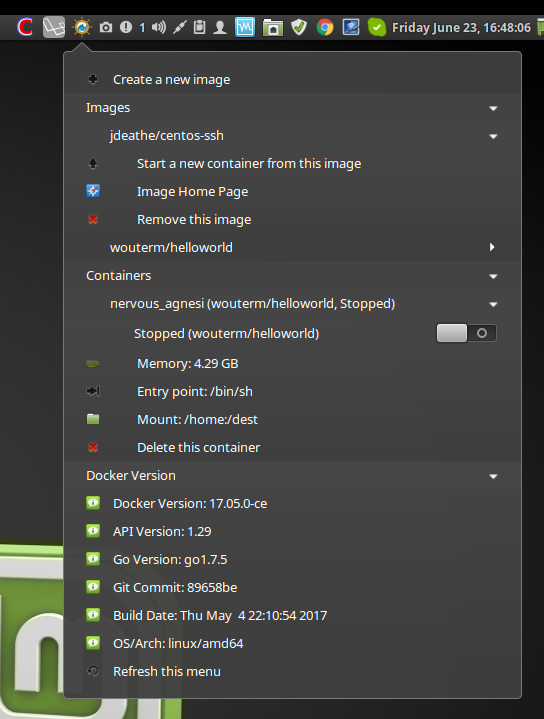Click the shield security tray icon

coord(299,28)
